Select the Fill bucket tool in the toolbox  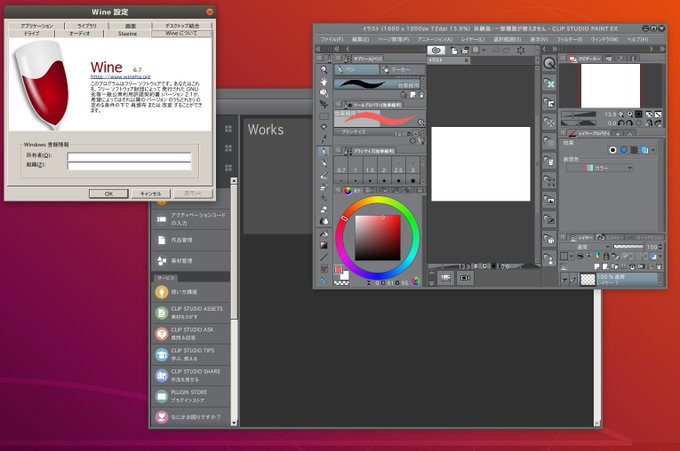[x=324, y=233]
